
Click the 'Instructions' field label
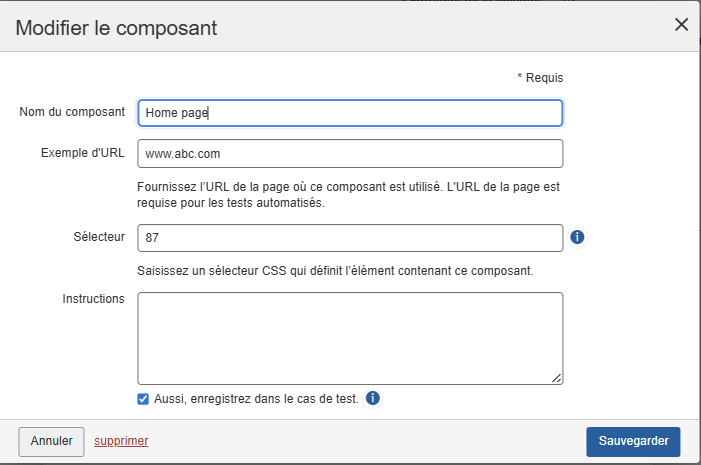[93, 299]
